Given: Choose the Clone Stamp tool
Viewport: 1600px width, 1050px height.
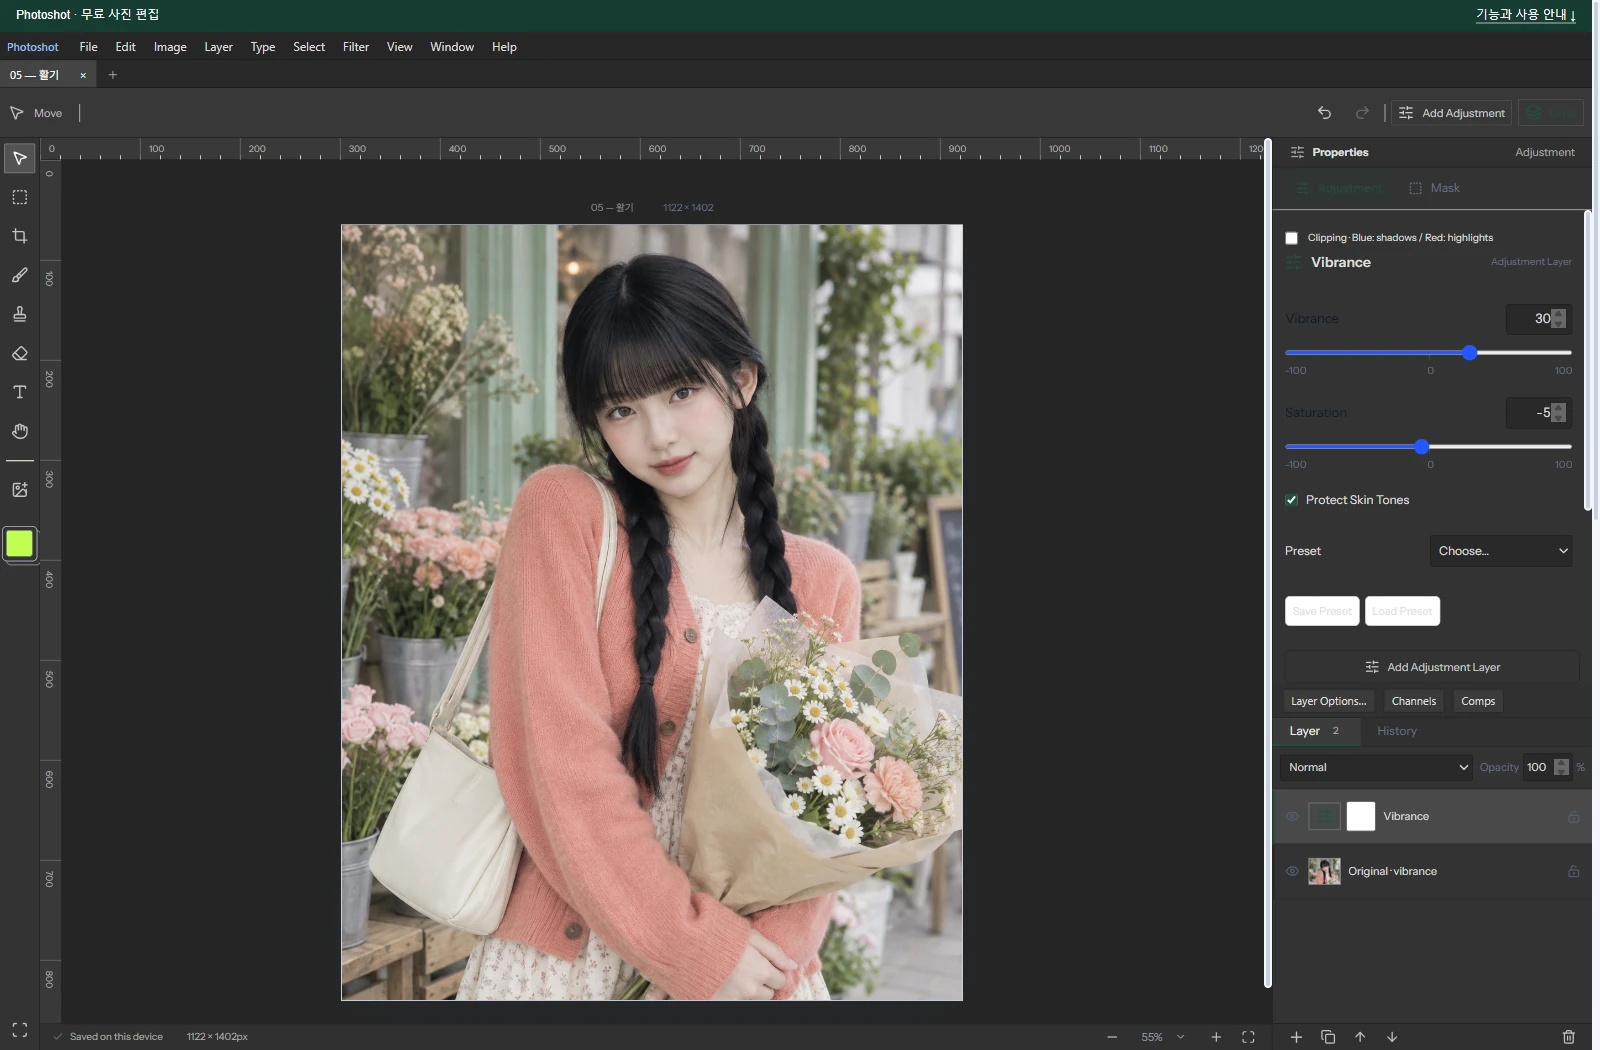Looking at the screenshot, I should pyautogui.click(x=20, y=314).
